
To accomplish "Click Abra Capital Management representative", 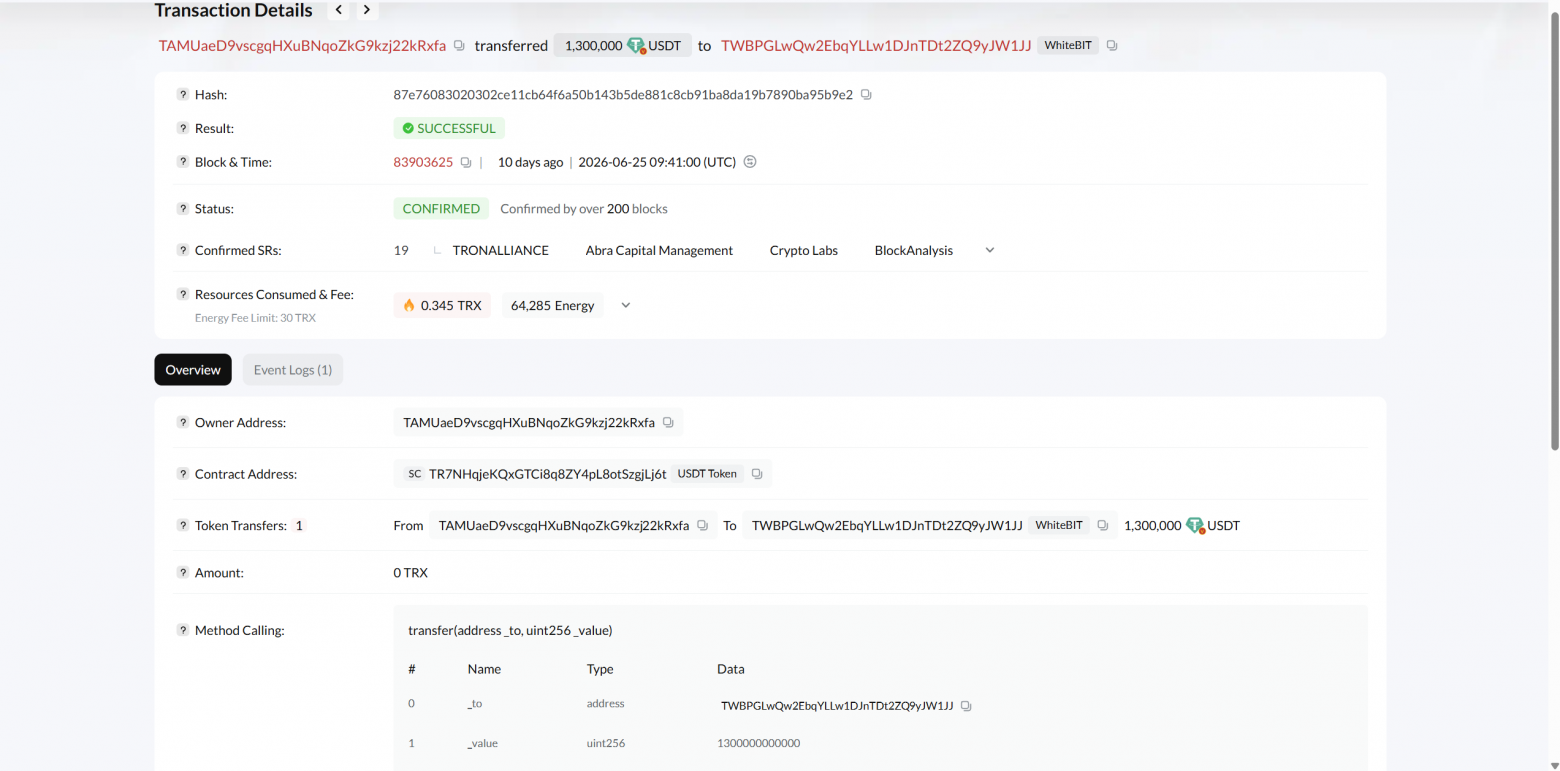I will click(659, 251).
